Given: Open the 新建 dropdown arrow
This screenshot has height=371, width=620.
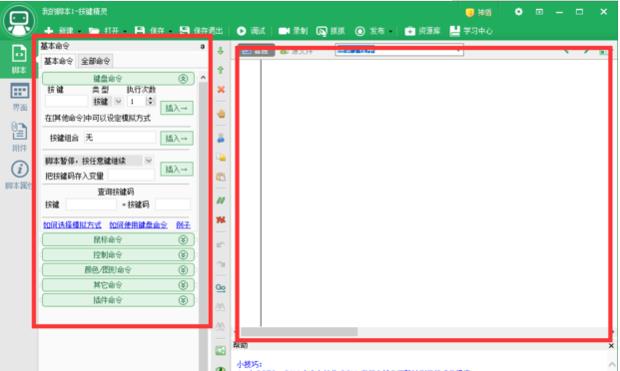Looking at the screenshot, I should coord(79,31).
